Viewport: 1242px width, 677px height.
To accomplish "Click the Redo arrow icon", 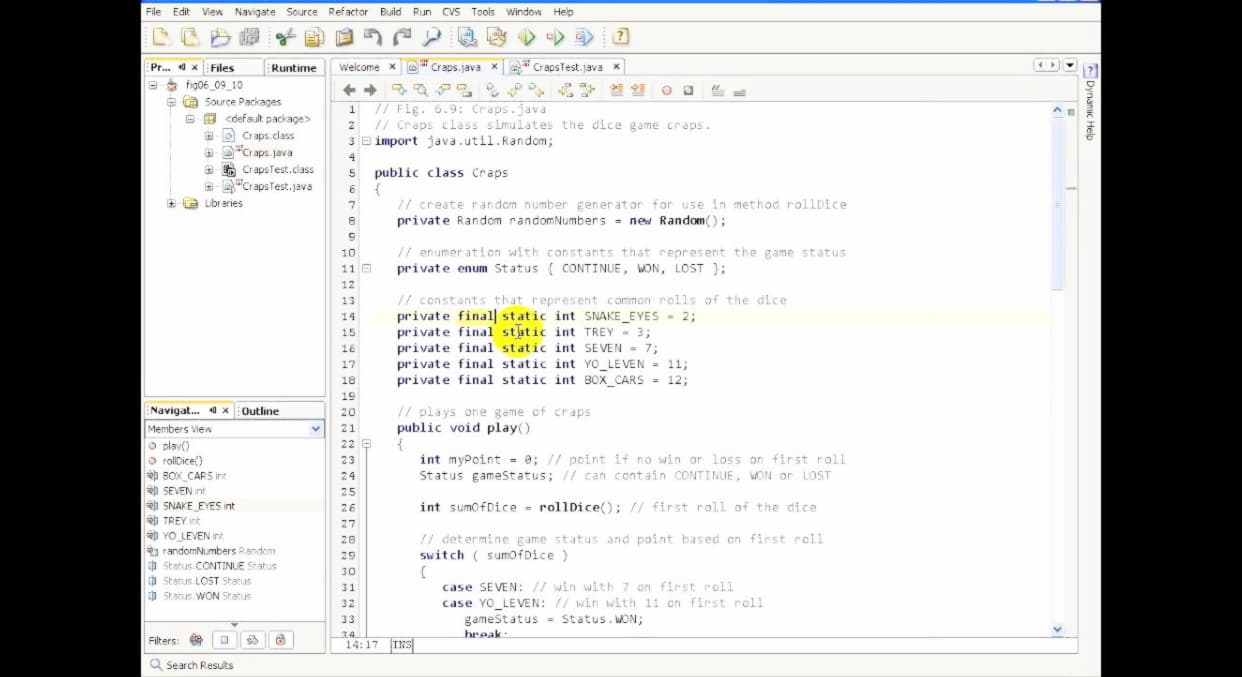I will 402,37.
